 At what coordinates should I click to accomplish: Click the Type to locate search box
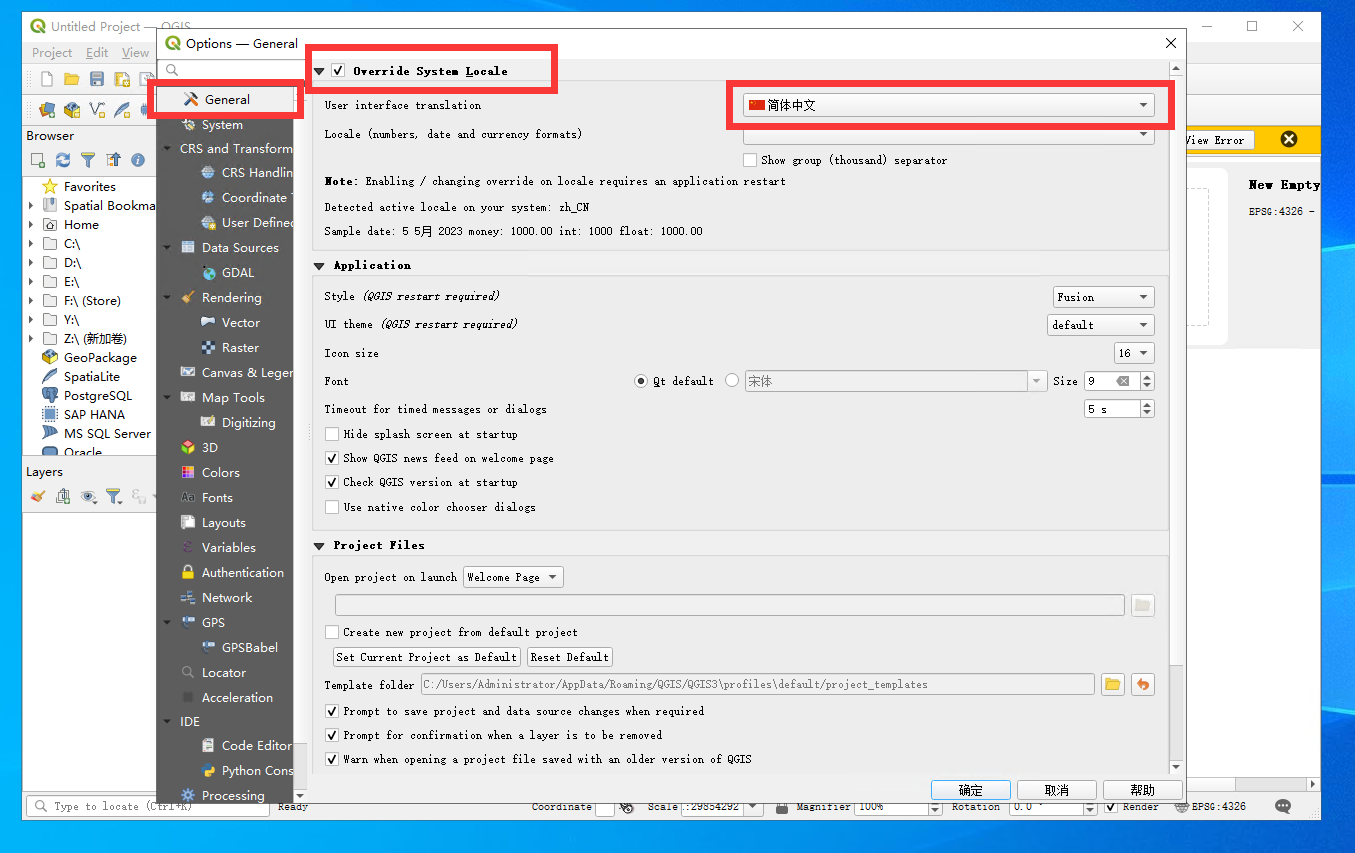(x=147, y=806)
